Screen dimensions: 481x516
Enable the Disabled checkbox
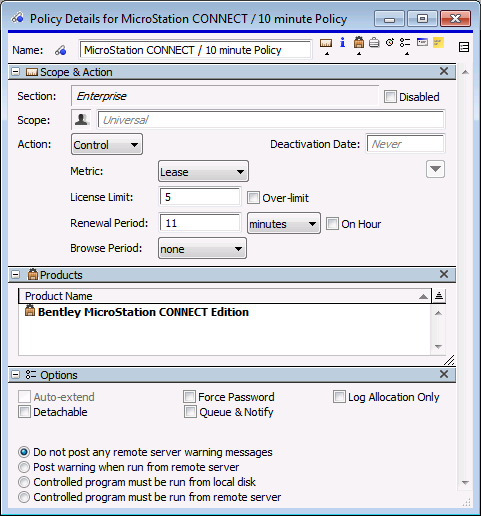coord(390,97)
